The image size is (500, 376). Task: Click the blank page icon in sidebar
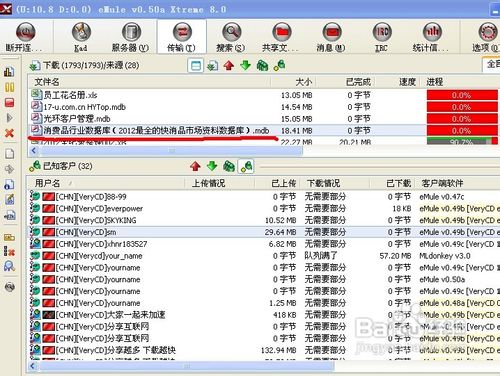coord(10,154)
